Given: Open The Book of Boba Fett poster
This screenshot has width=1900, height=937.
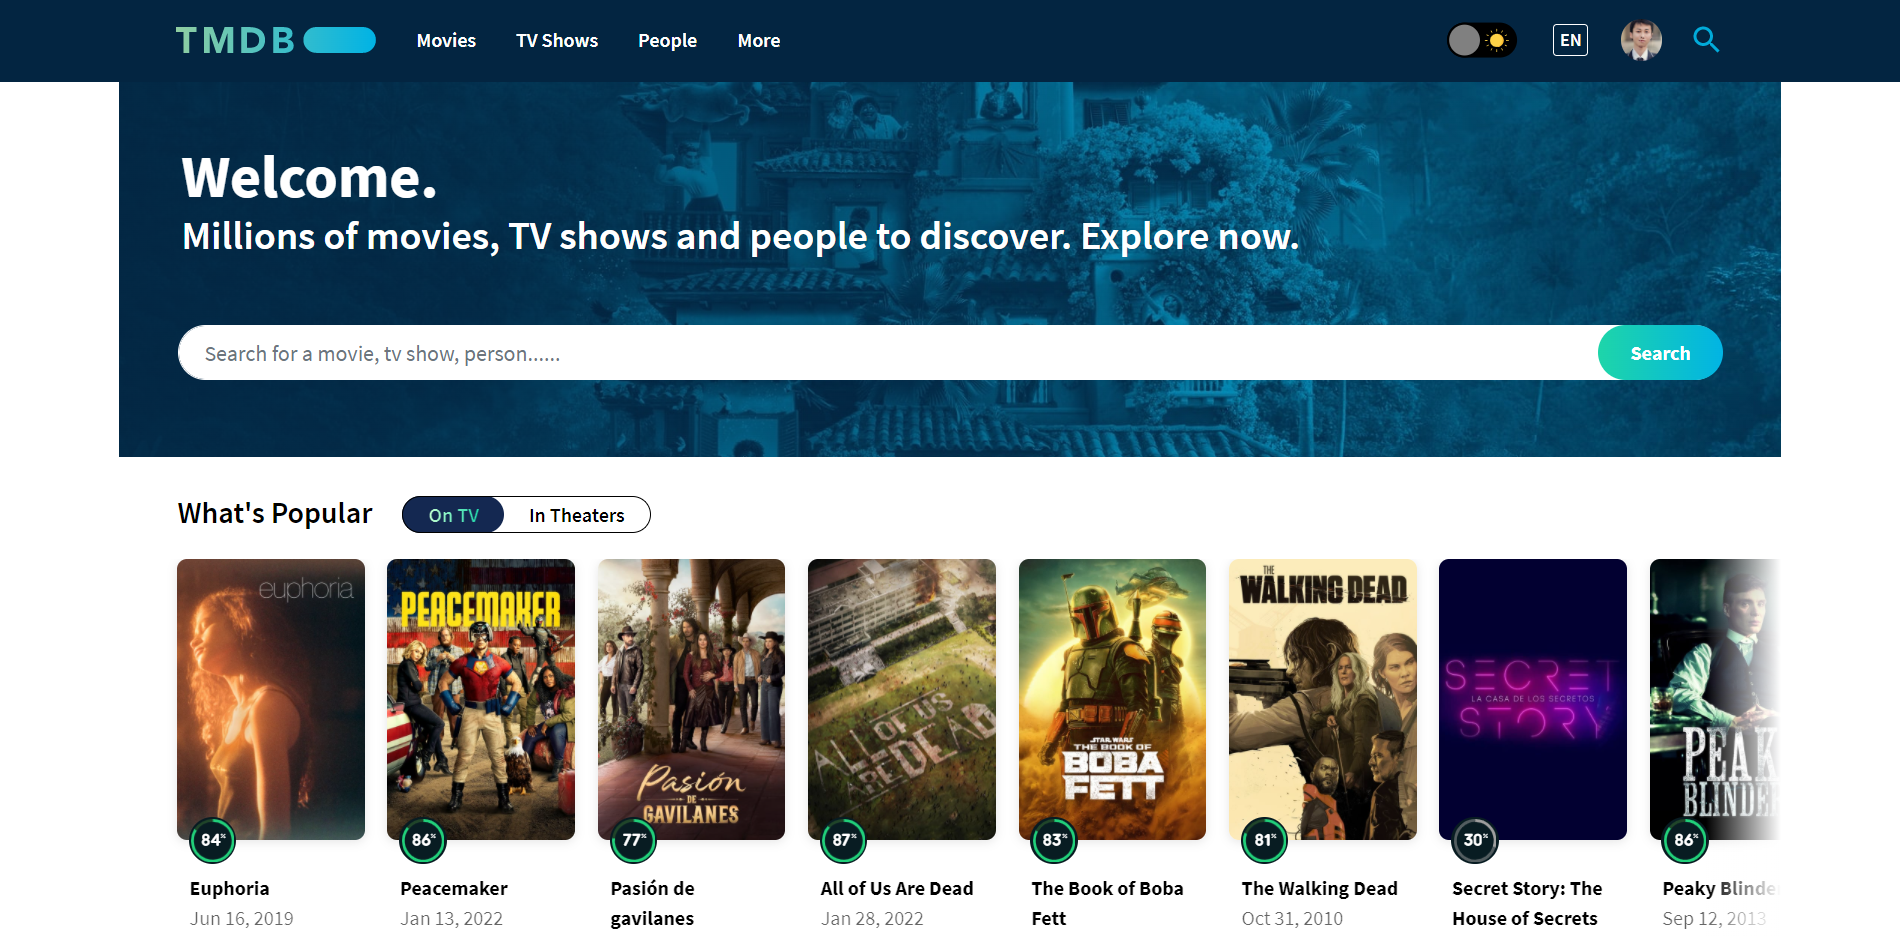Looking at the screenshot, I should [x=1112, y=699].
